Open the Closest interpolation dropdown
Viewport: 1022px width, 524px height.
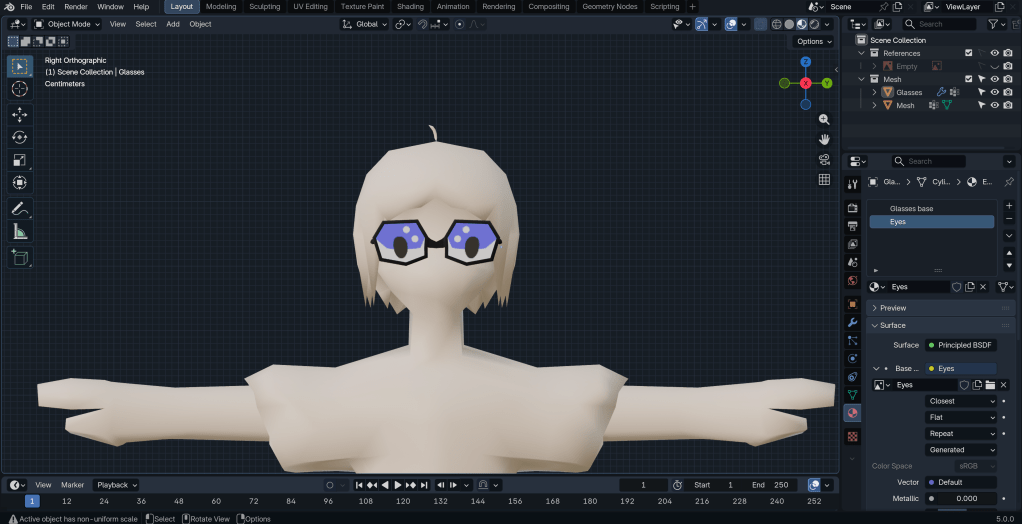pos(961,401)
